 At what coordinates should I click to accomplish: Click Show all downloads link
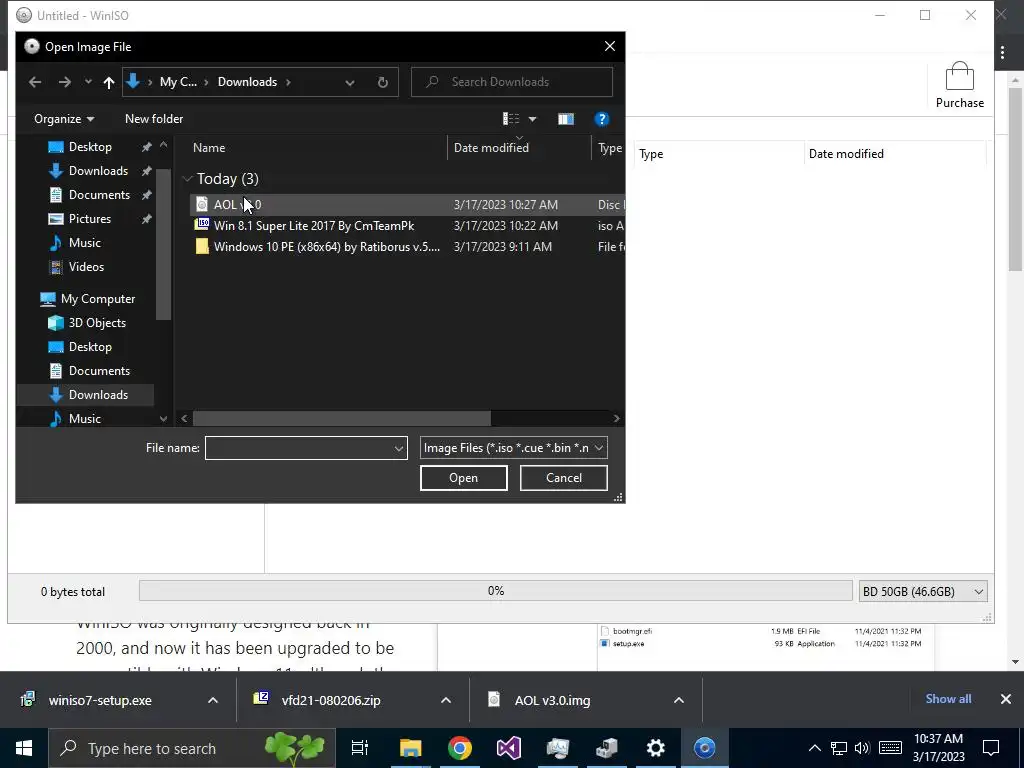click(x=948, y=699)
